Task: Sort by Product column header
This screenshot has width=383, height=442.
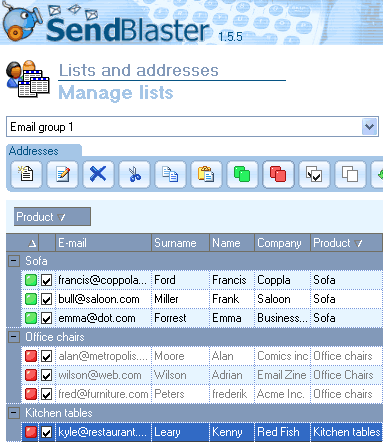Action: click(x=346, y=243)
